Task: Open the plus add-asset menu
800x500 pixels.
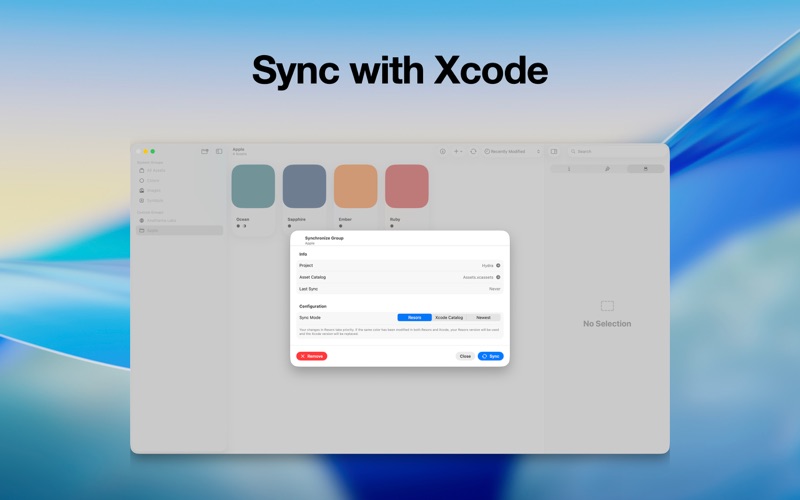Action: [x=458, y=152]
